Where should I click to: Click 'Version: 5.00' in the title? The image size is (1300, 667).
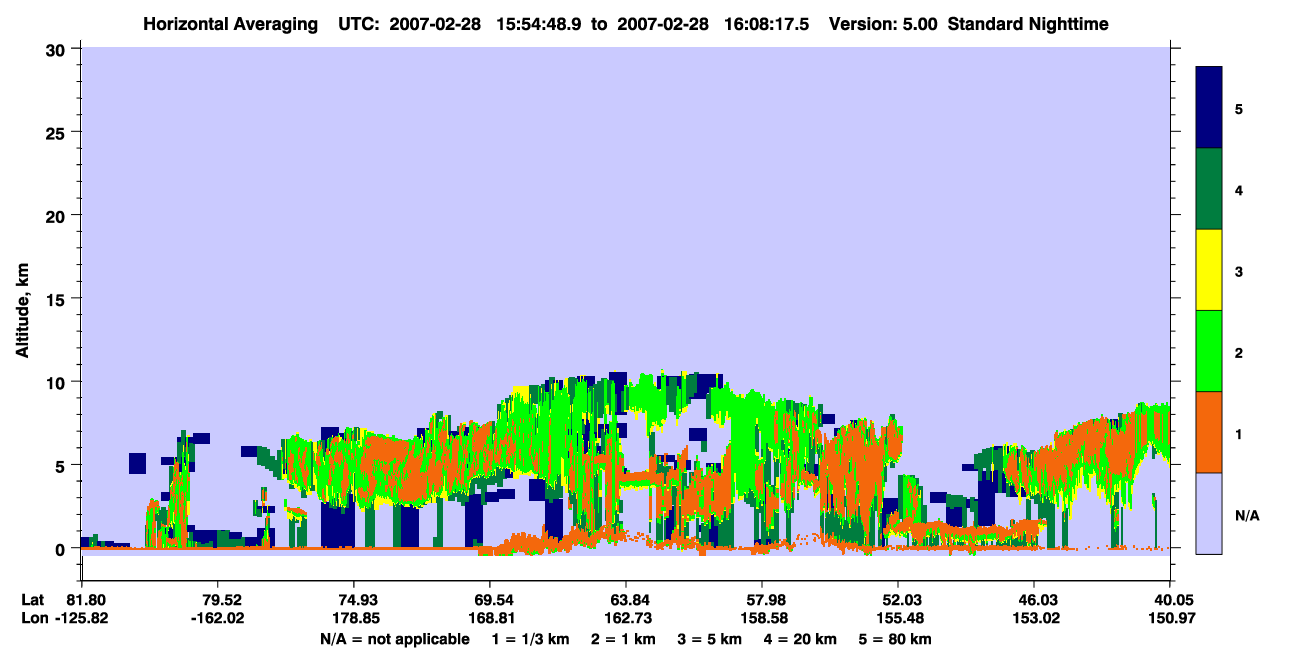tap(883, 23)
